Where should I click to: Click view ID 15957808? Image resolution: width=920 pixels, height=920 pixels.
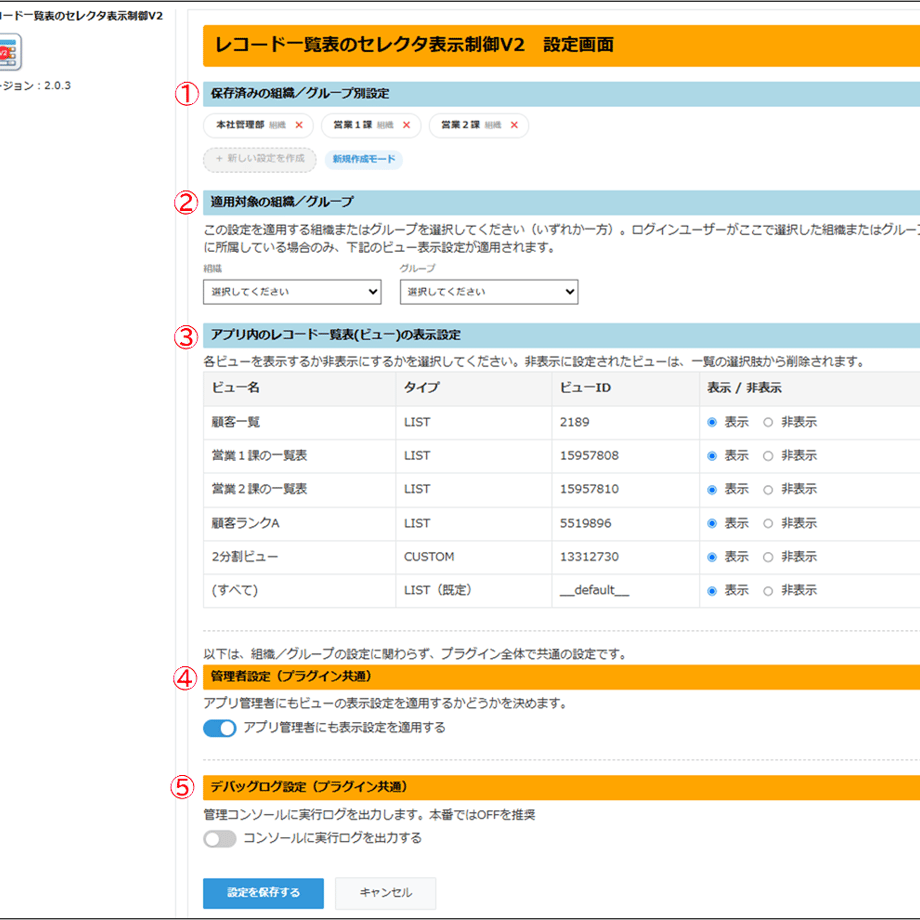[x=589, y=456]
